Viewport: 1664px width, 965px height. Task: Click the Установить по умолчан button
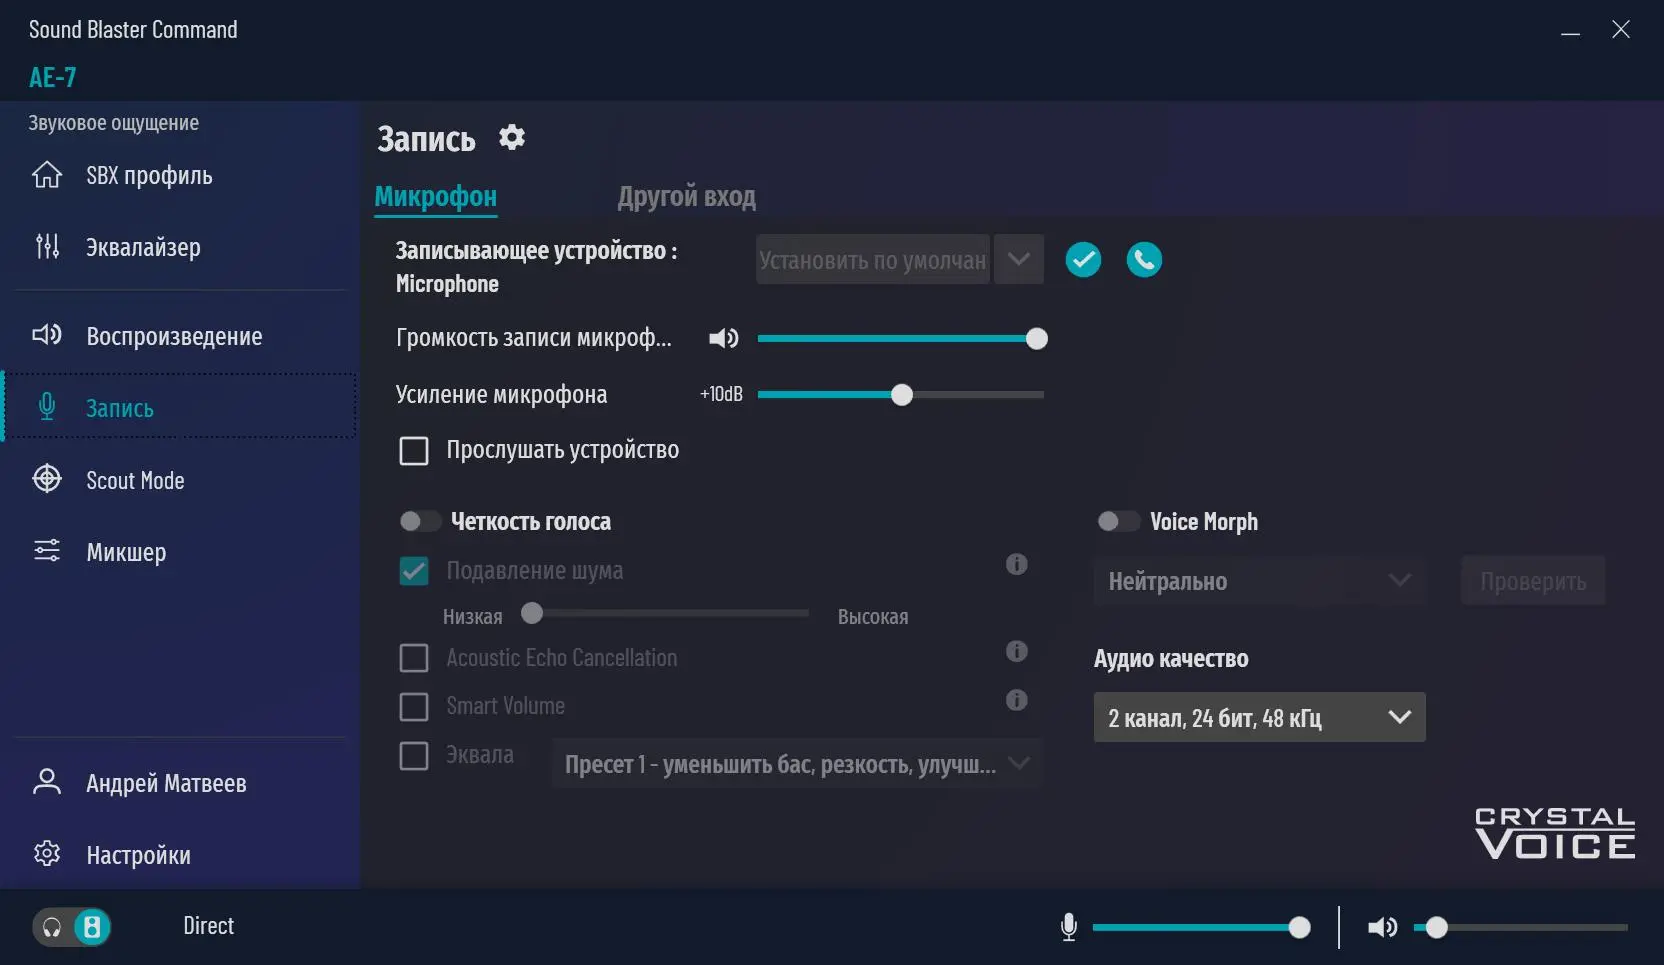point(873,260)
